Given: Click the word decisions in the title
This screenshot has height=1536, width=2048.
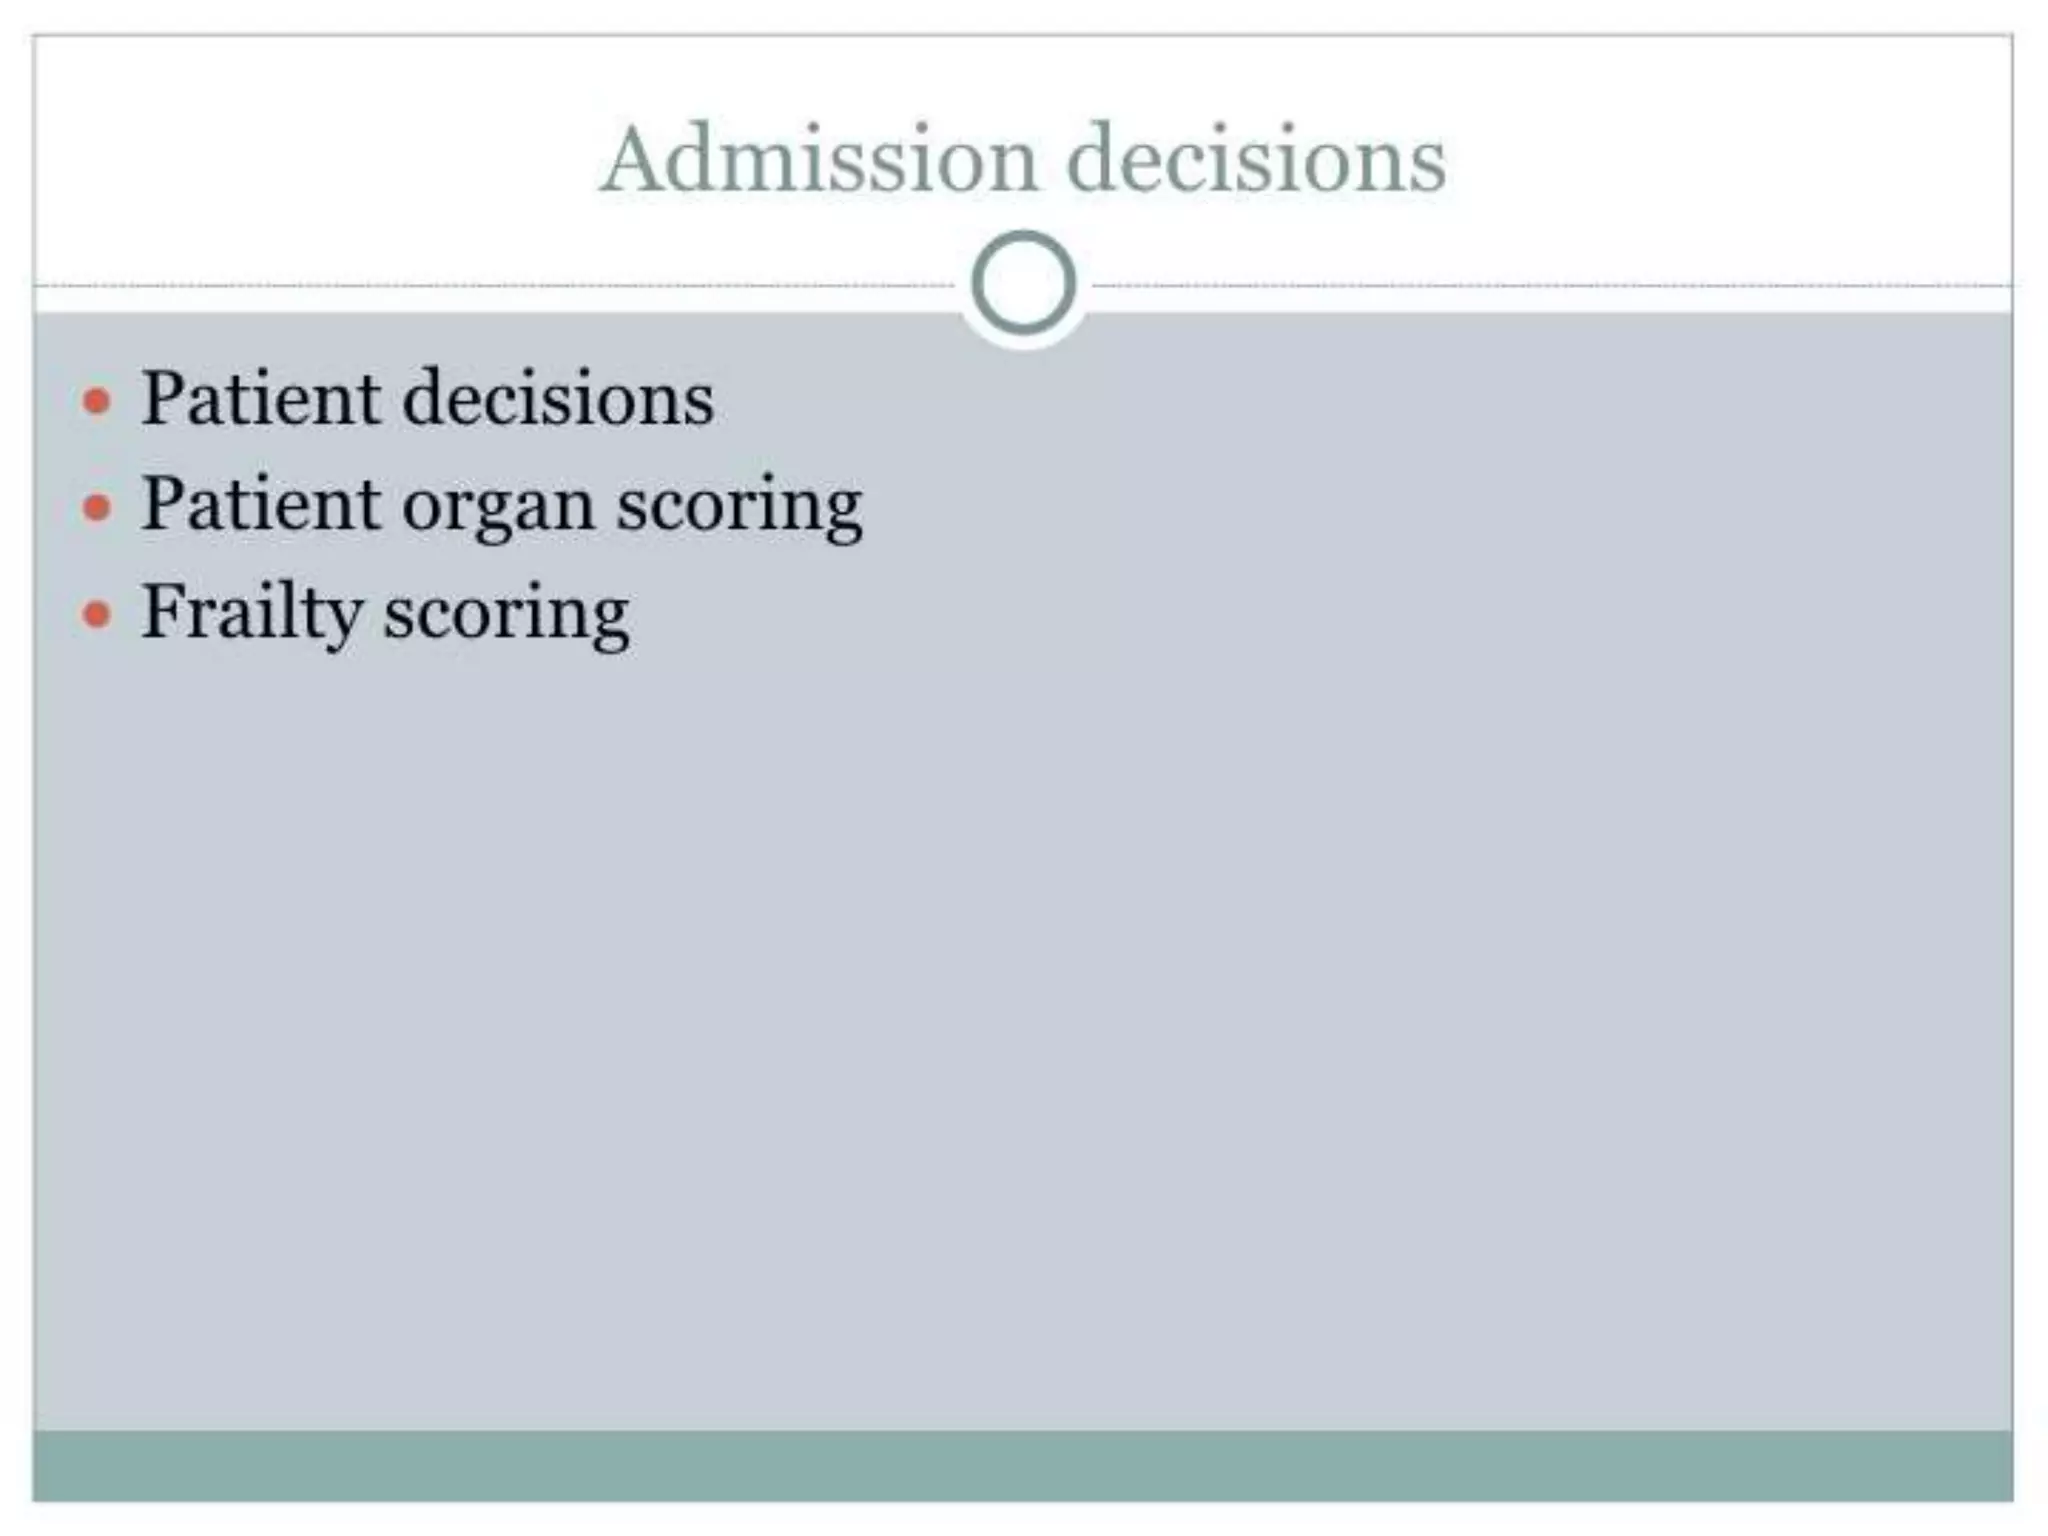Looking at the screenshot, I should 1256,160.
